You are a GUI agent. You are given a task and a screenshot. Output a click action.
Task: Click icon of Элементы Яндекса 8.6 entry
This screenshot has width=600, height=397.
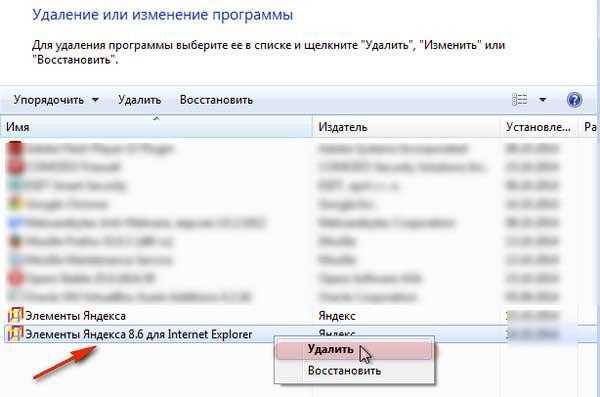click(x=16, y=334)
